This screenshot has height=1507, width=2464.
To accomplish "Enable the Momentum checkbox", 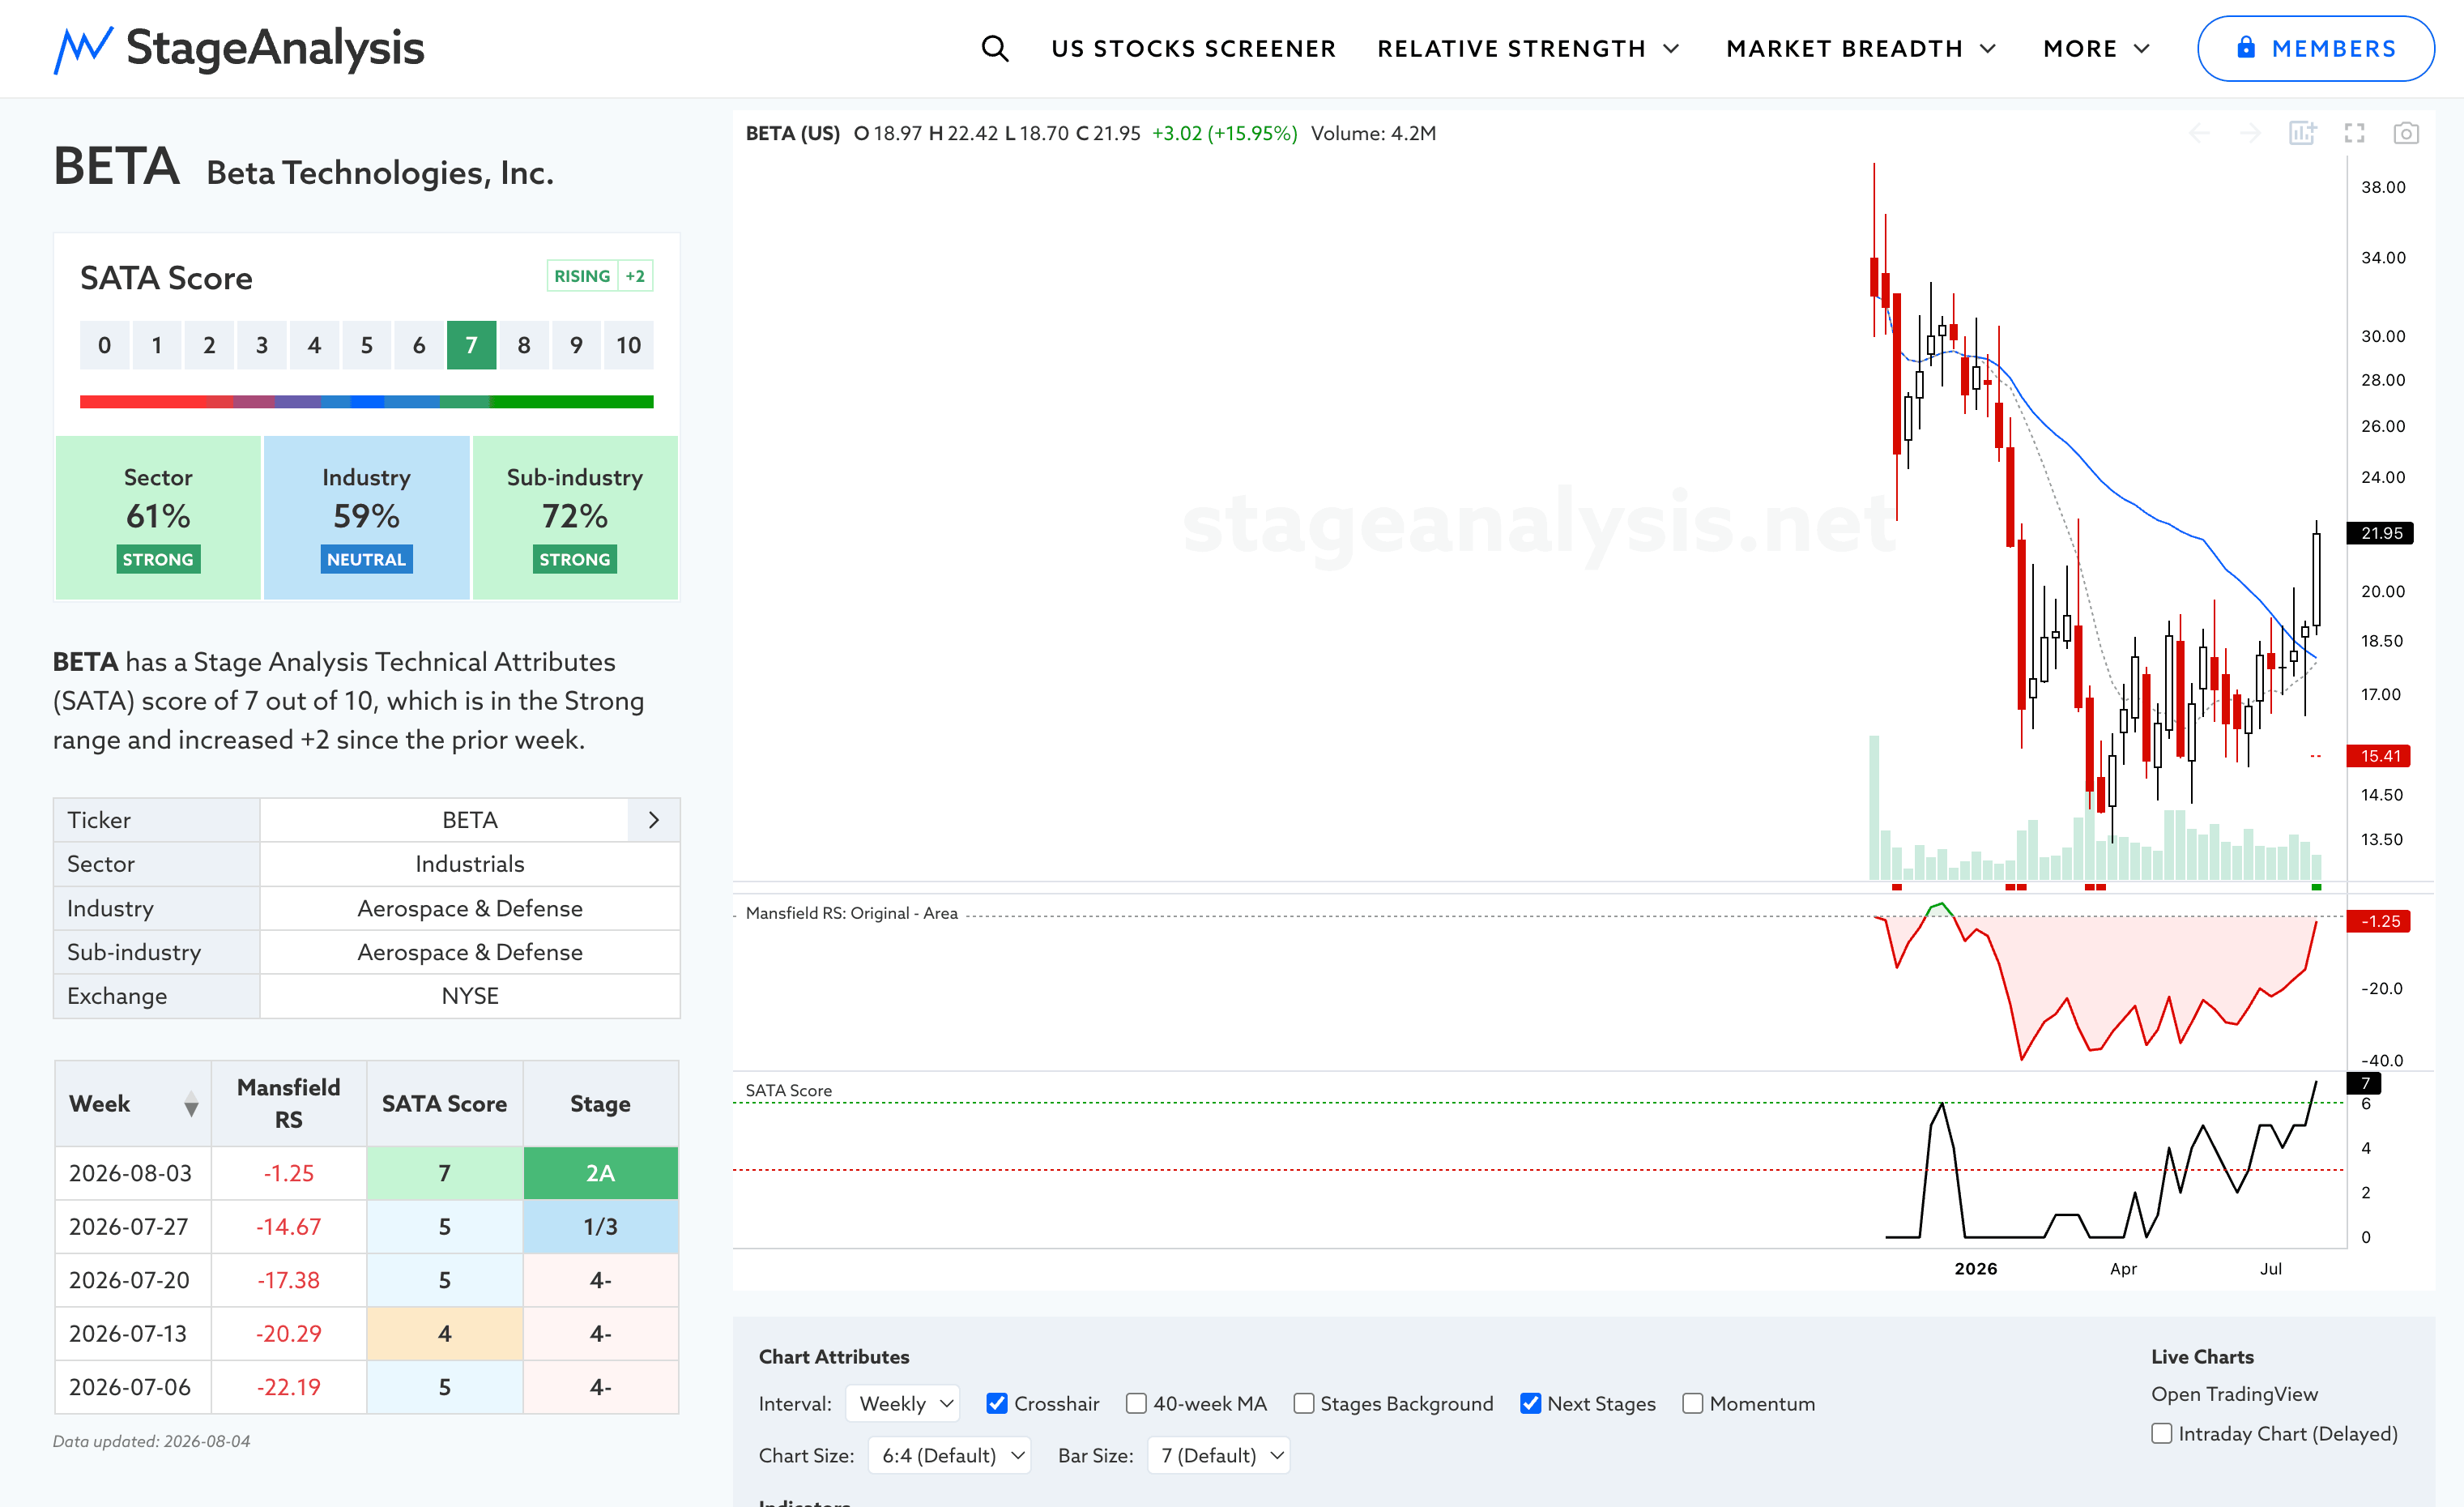I will tap(1692, 1403).
